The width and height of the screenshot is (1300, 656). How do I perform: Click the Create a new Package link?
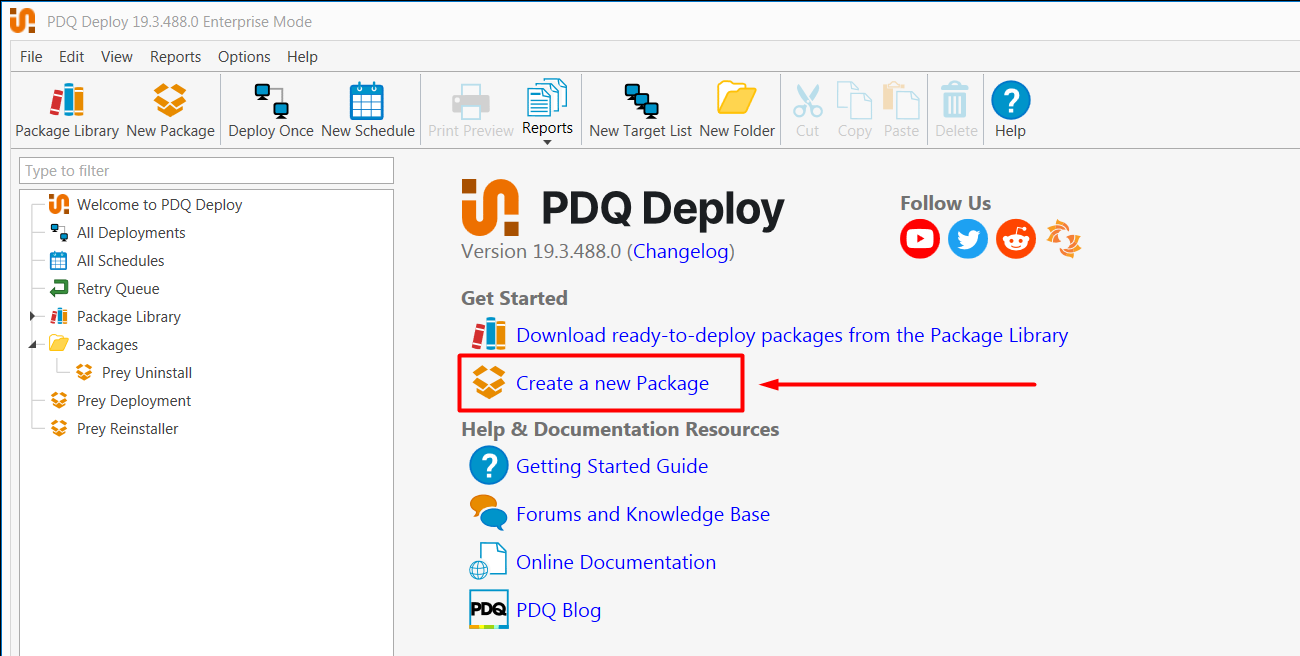[613, 383]
